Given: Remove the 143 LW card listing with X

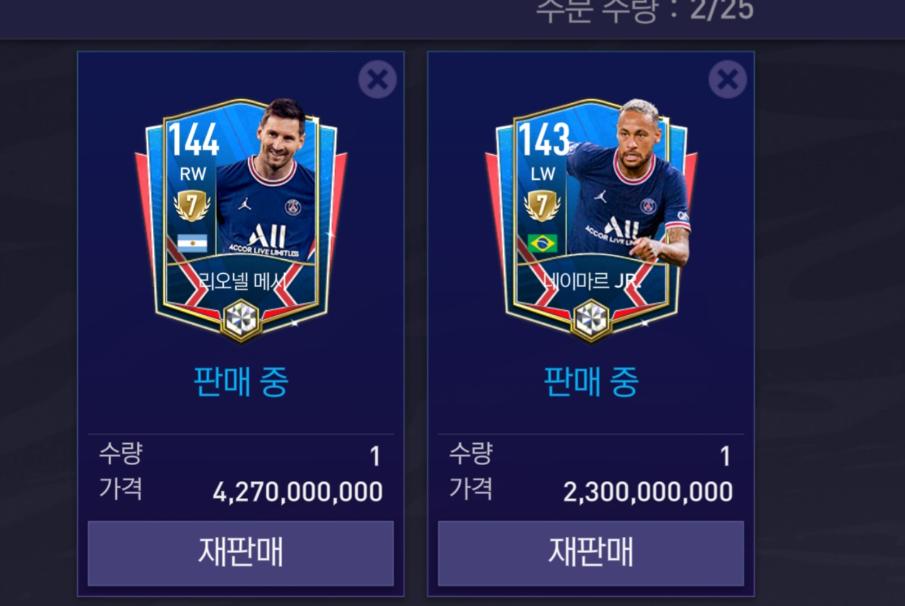Looking at the screenshot, I should (727, 79).
